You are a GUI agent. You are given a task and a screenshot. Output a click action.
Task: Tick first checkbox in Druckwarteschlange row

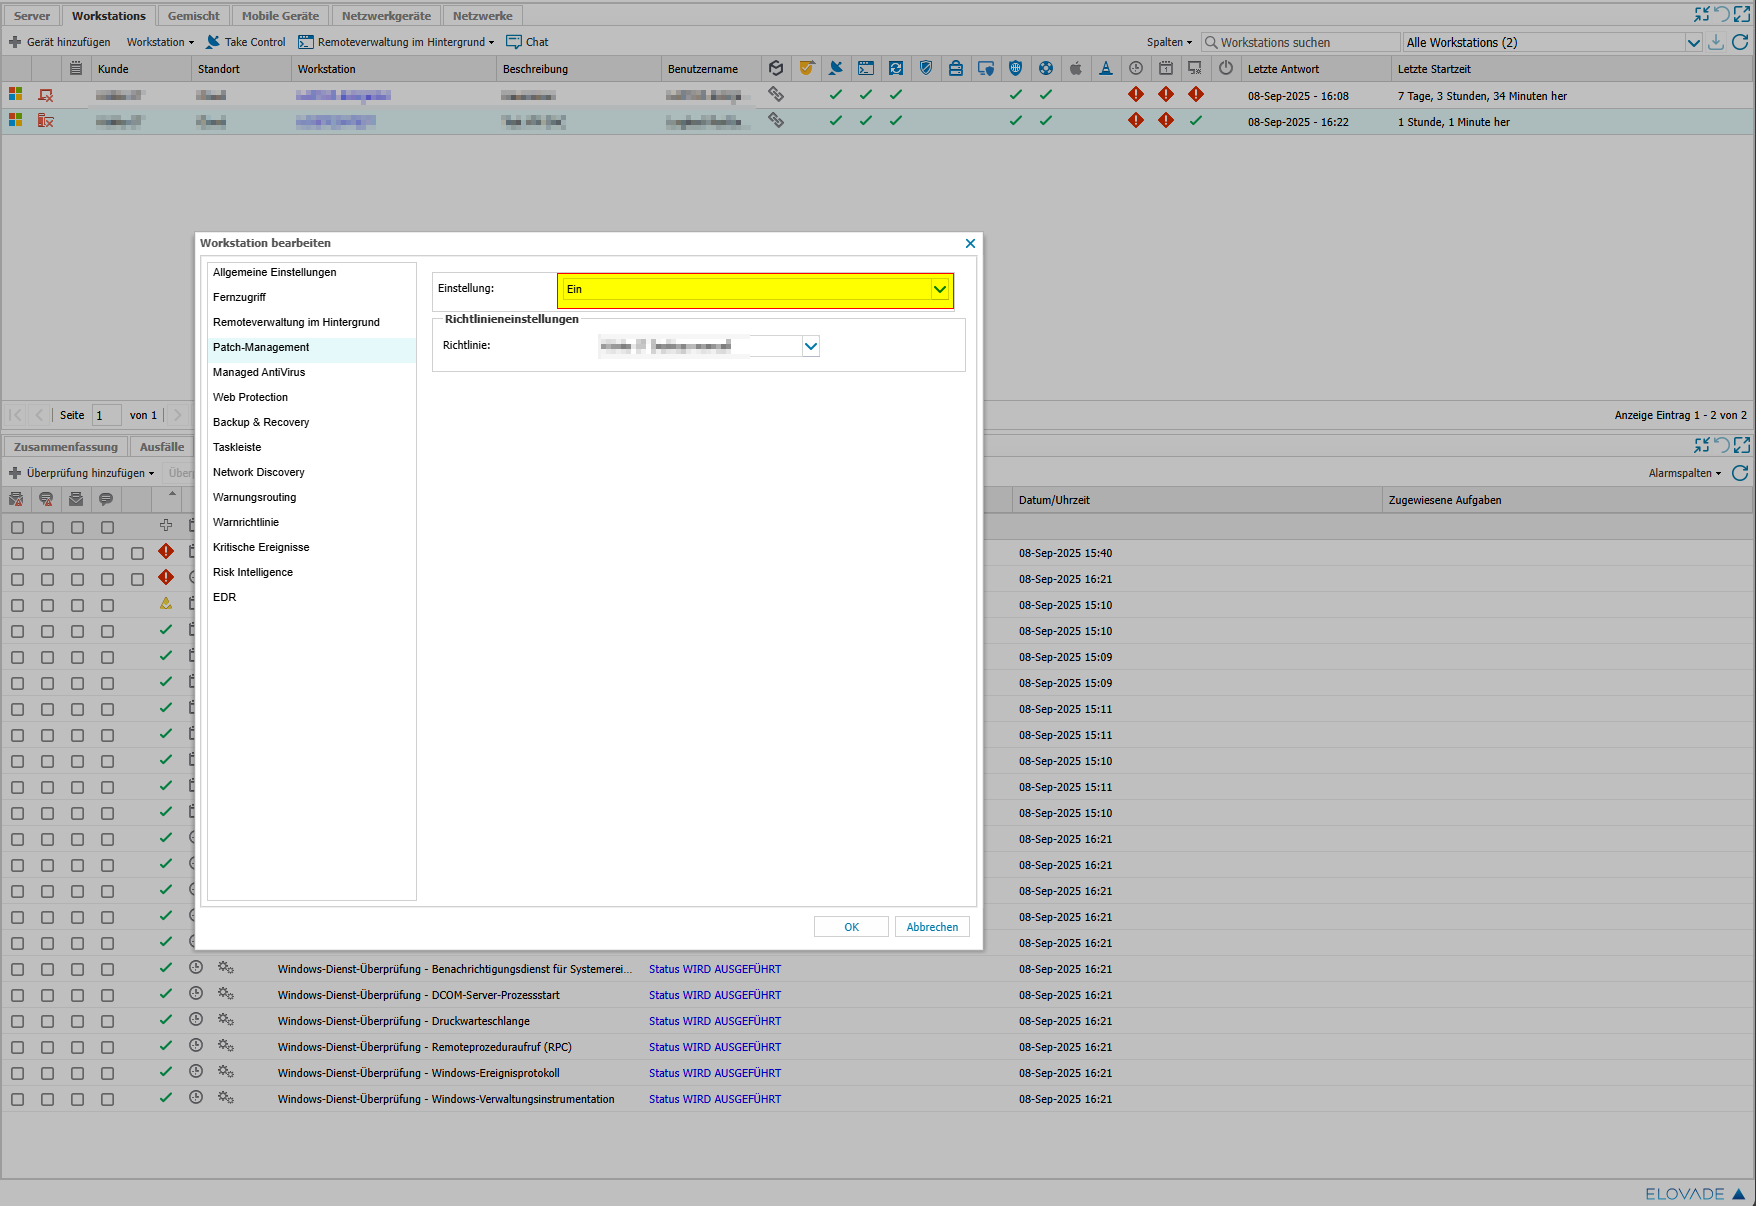pos(18,1021)
